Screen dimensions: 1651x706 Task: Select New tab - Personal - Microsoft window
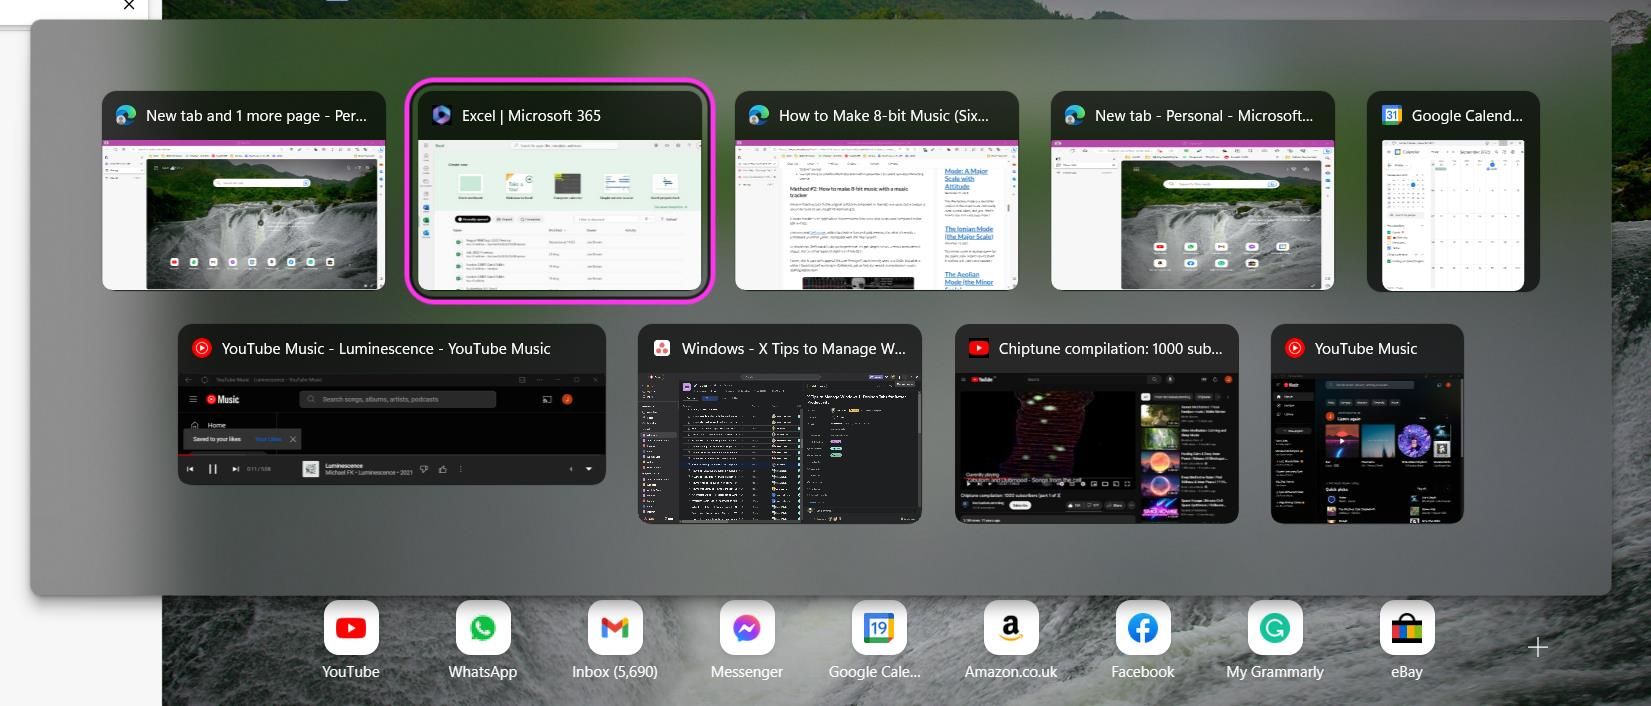point(1193,191)
